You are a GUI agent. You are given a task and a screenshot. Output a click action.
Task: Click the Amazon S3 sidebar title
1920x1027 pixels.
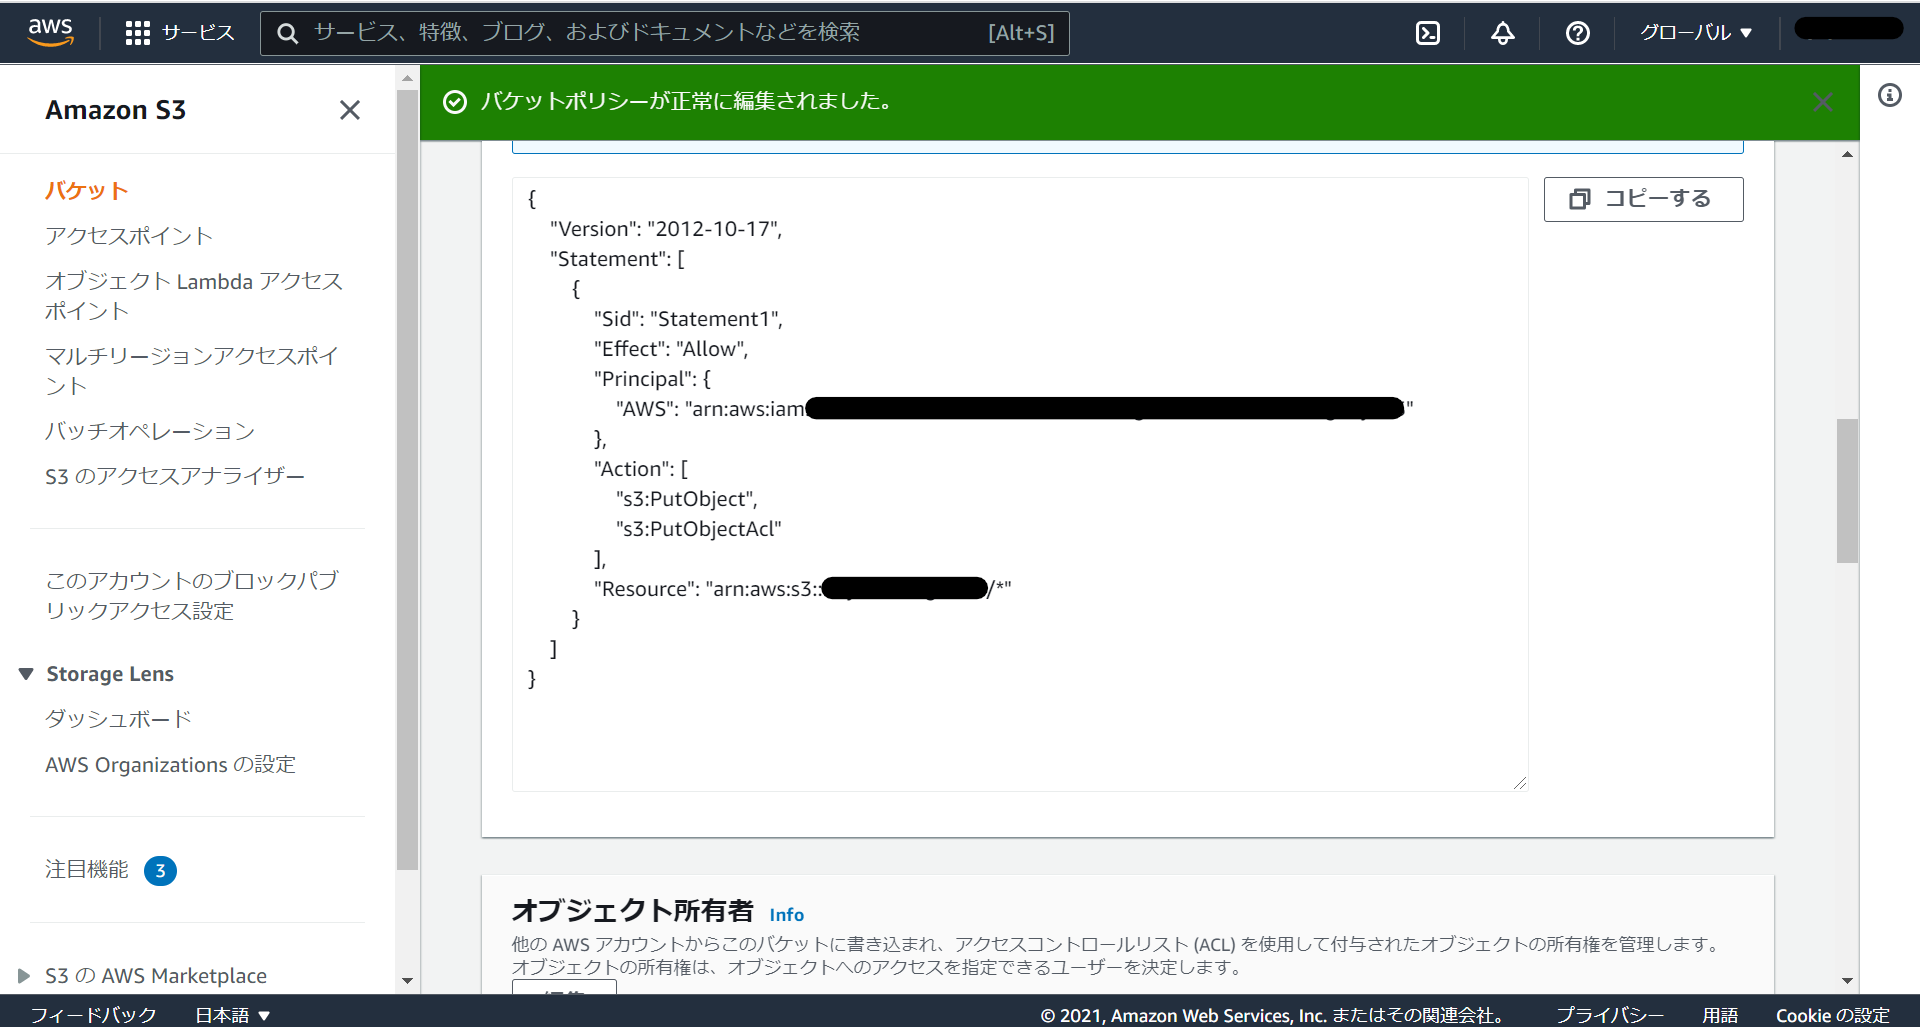[116, 110]
